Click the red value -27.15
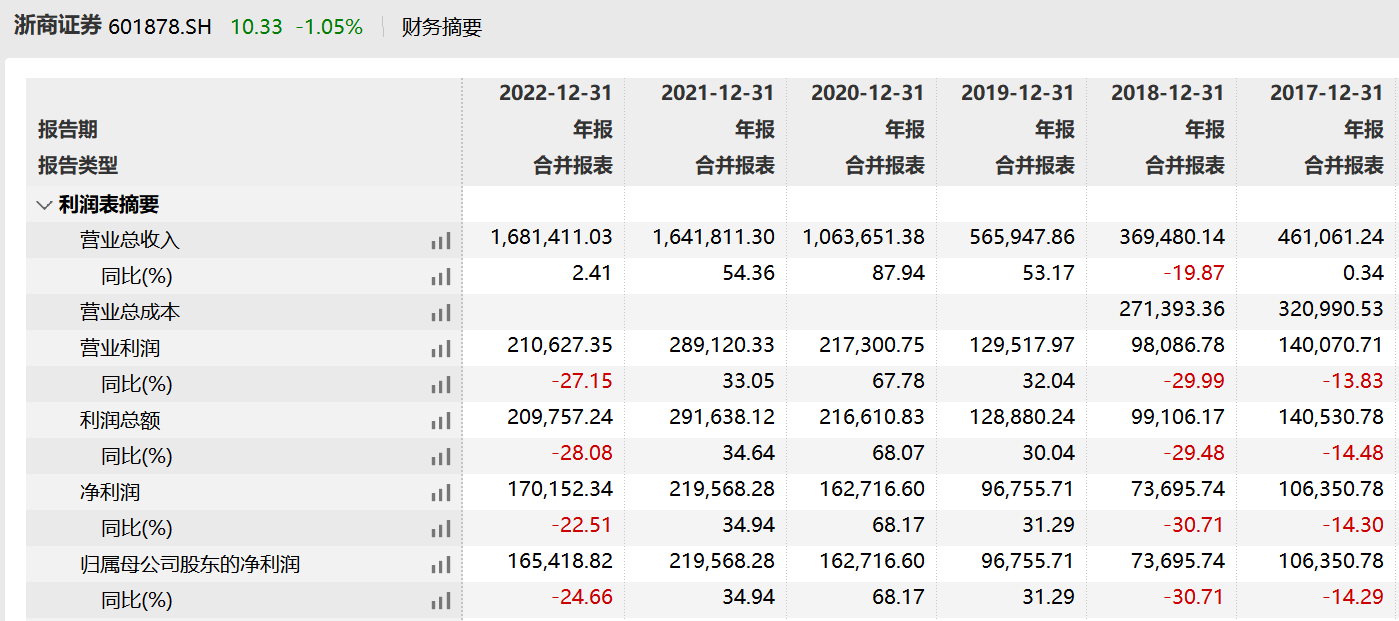 (582, 382)
